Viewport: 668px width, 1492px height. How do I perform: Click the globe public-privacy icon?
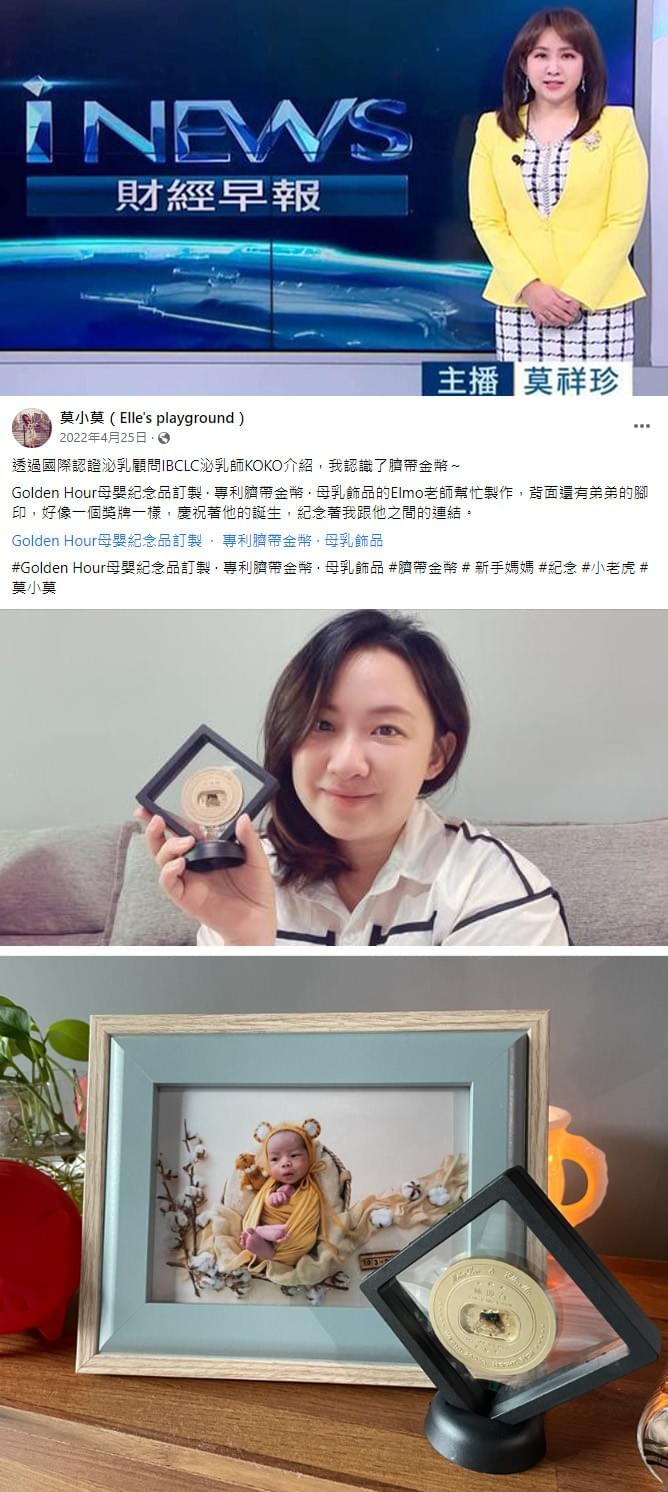[164, 438]
